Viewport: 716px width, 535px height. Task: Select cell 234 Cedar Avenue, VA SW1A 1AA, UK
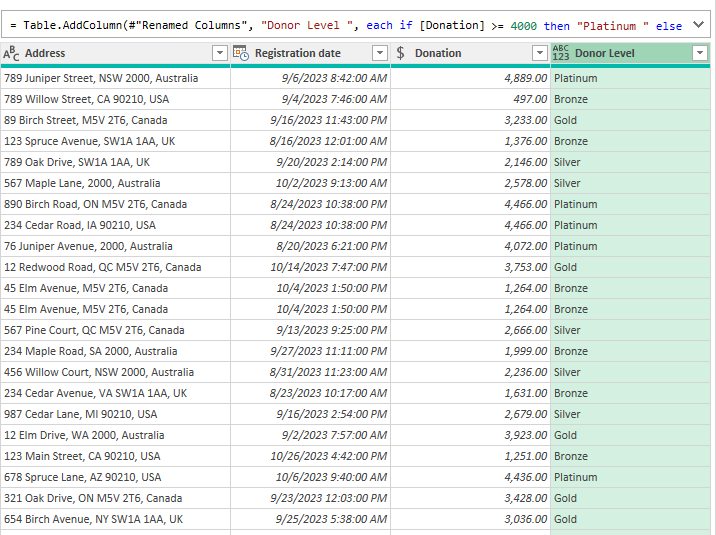(x=116, y=393)
